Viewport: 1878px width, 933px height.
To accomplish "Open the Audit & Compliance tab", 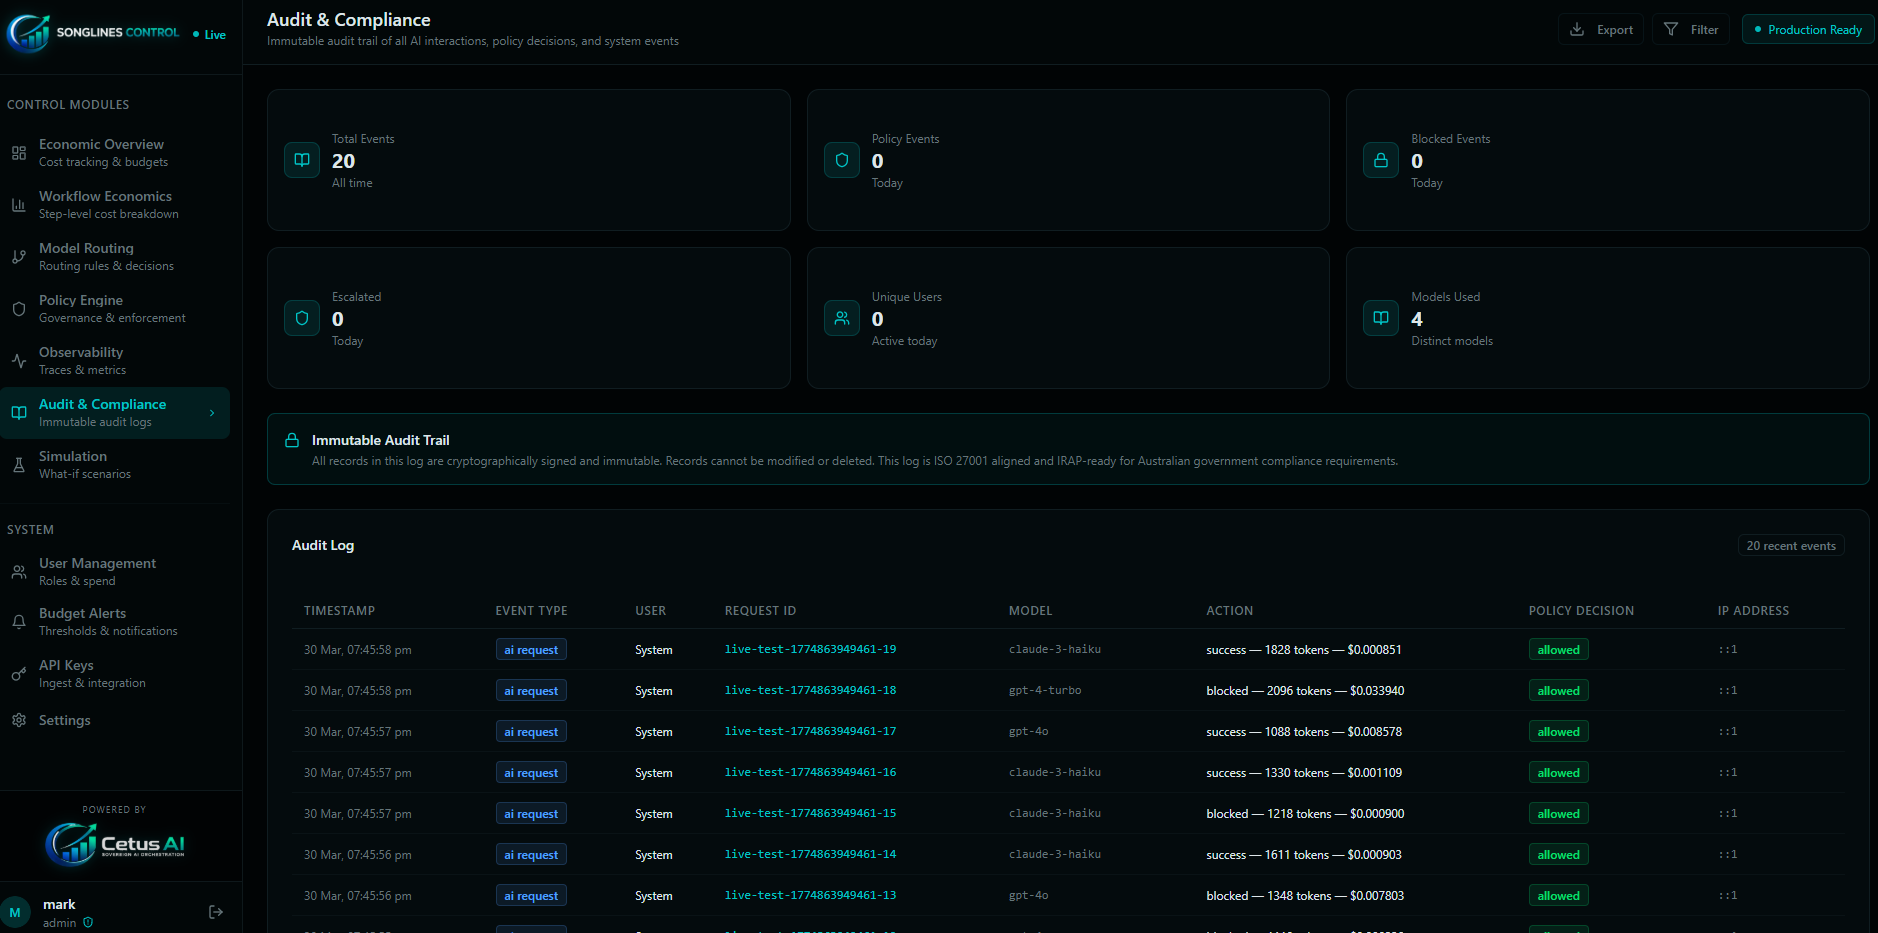I will point(102,403).
